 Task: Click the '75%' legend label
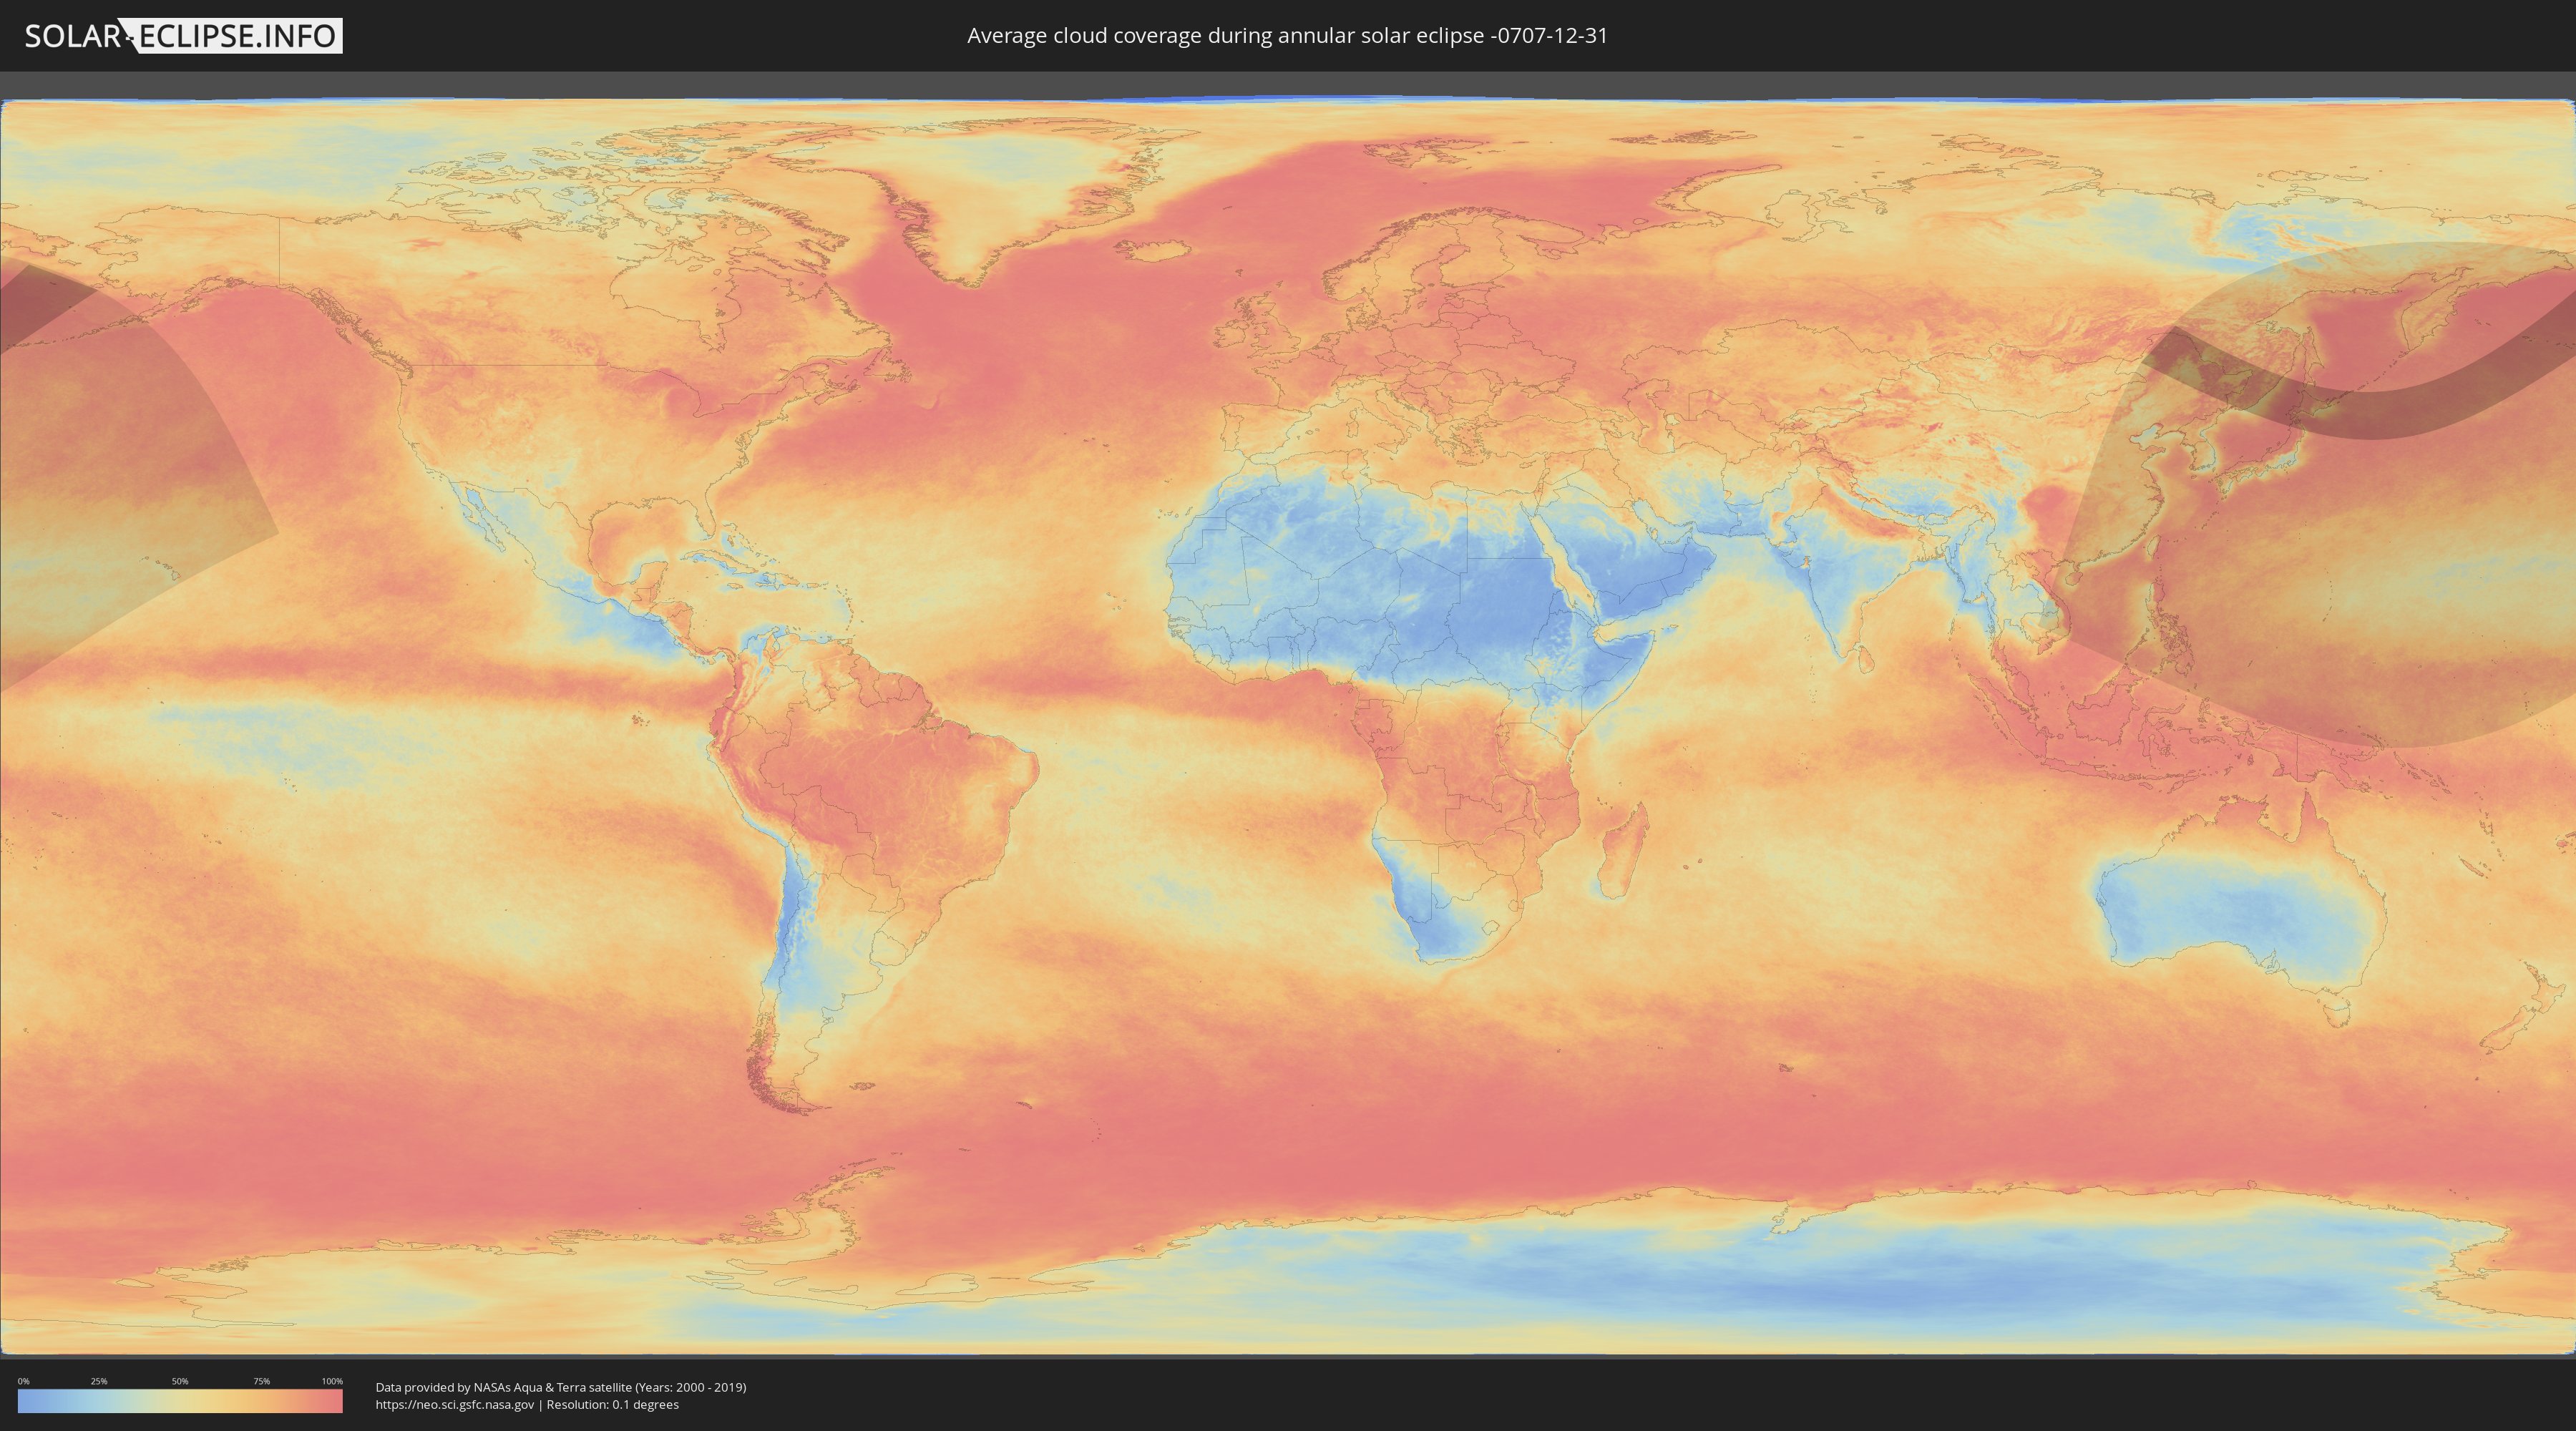click(x=261, y=1381)
